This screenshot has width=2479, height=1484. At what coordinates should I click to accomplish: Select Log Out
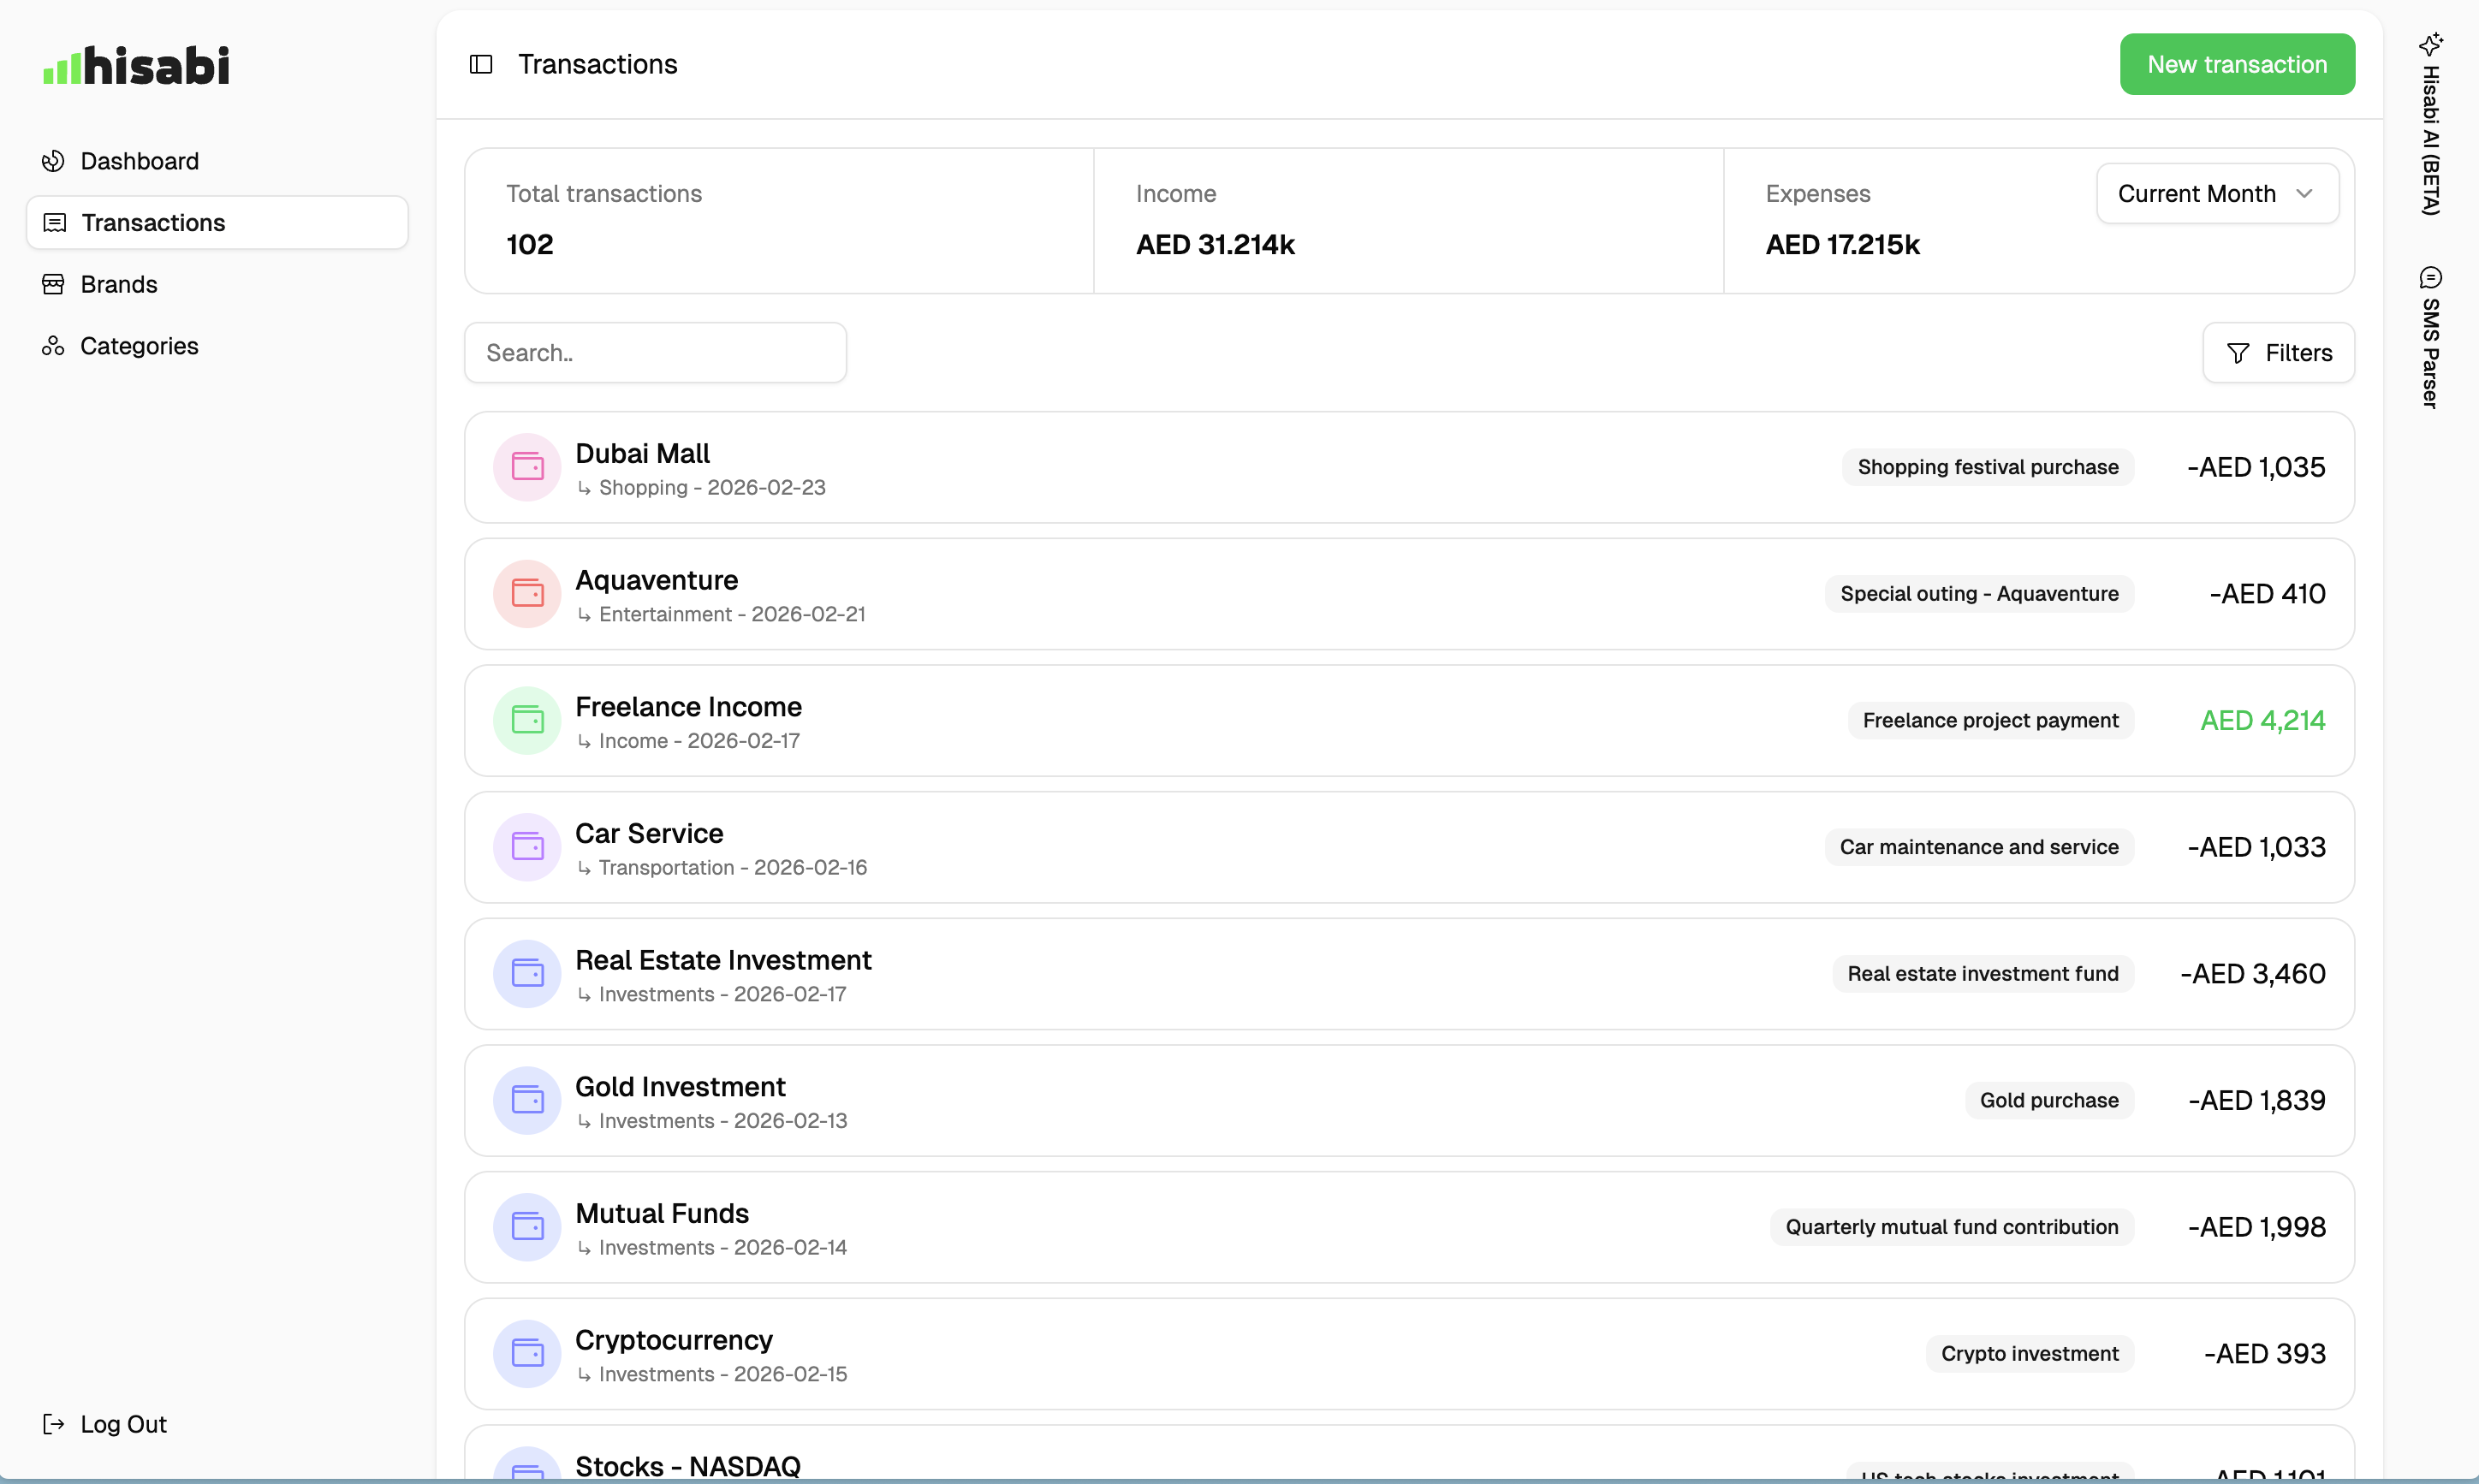click(123, 1423)
